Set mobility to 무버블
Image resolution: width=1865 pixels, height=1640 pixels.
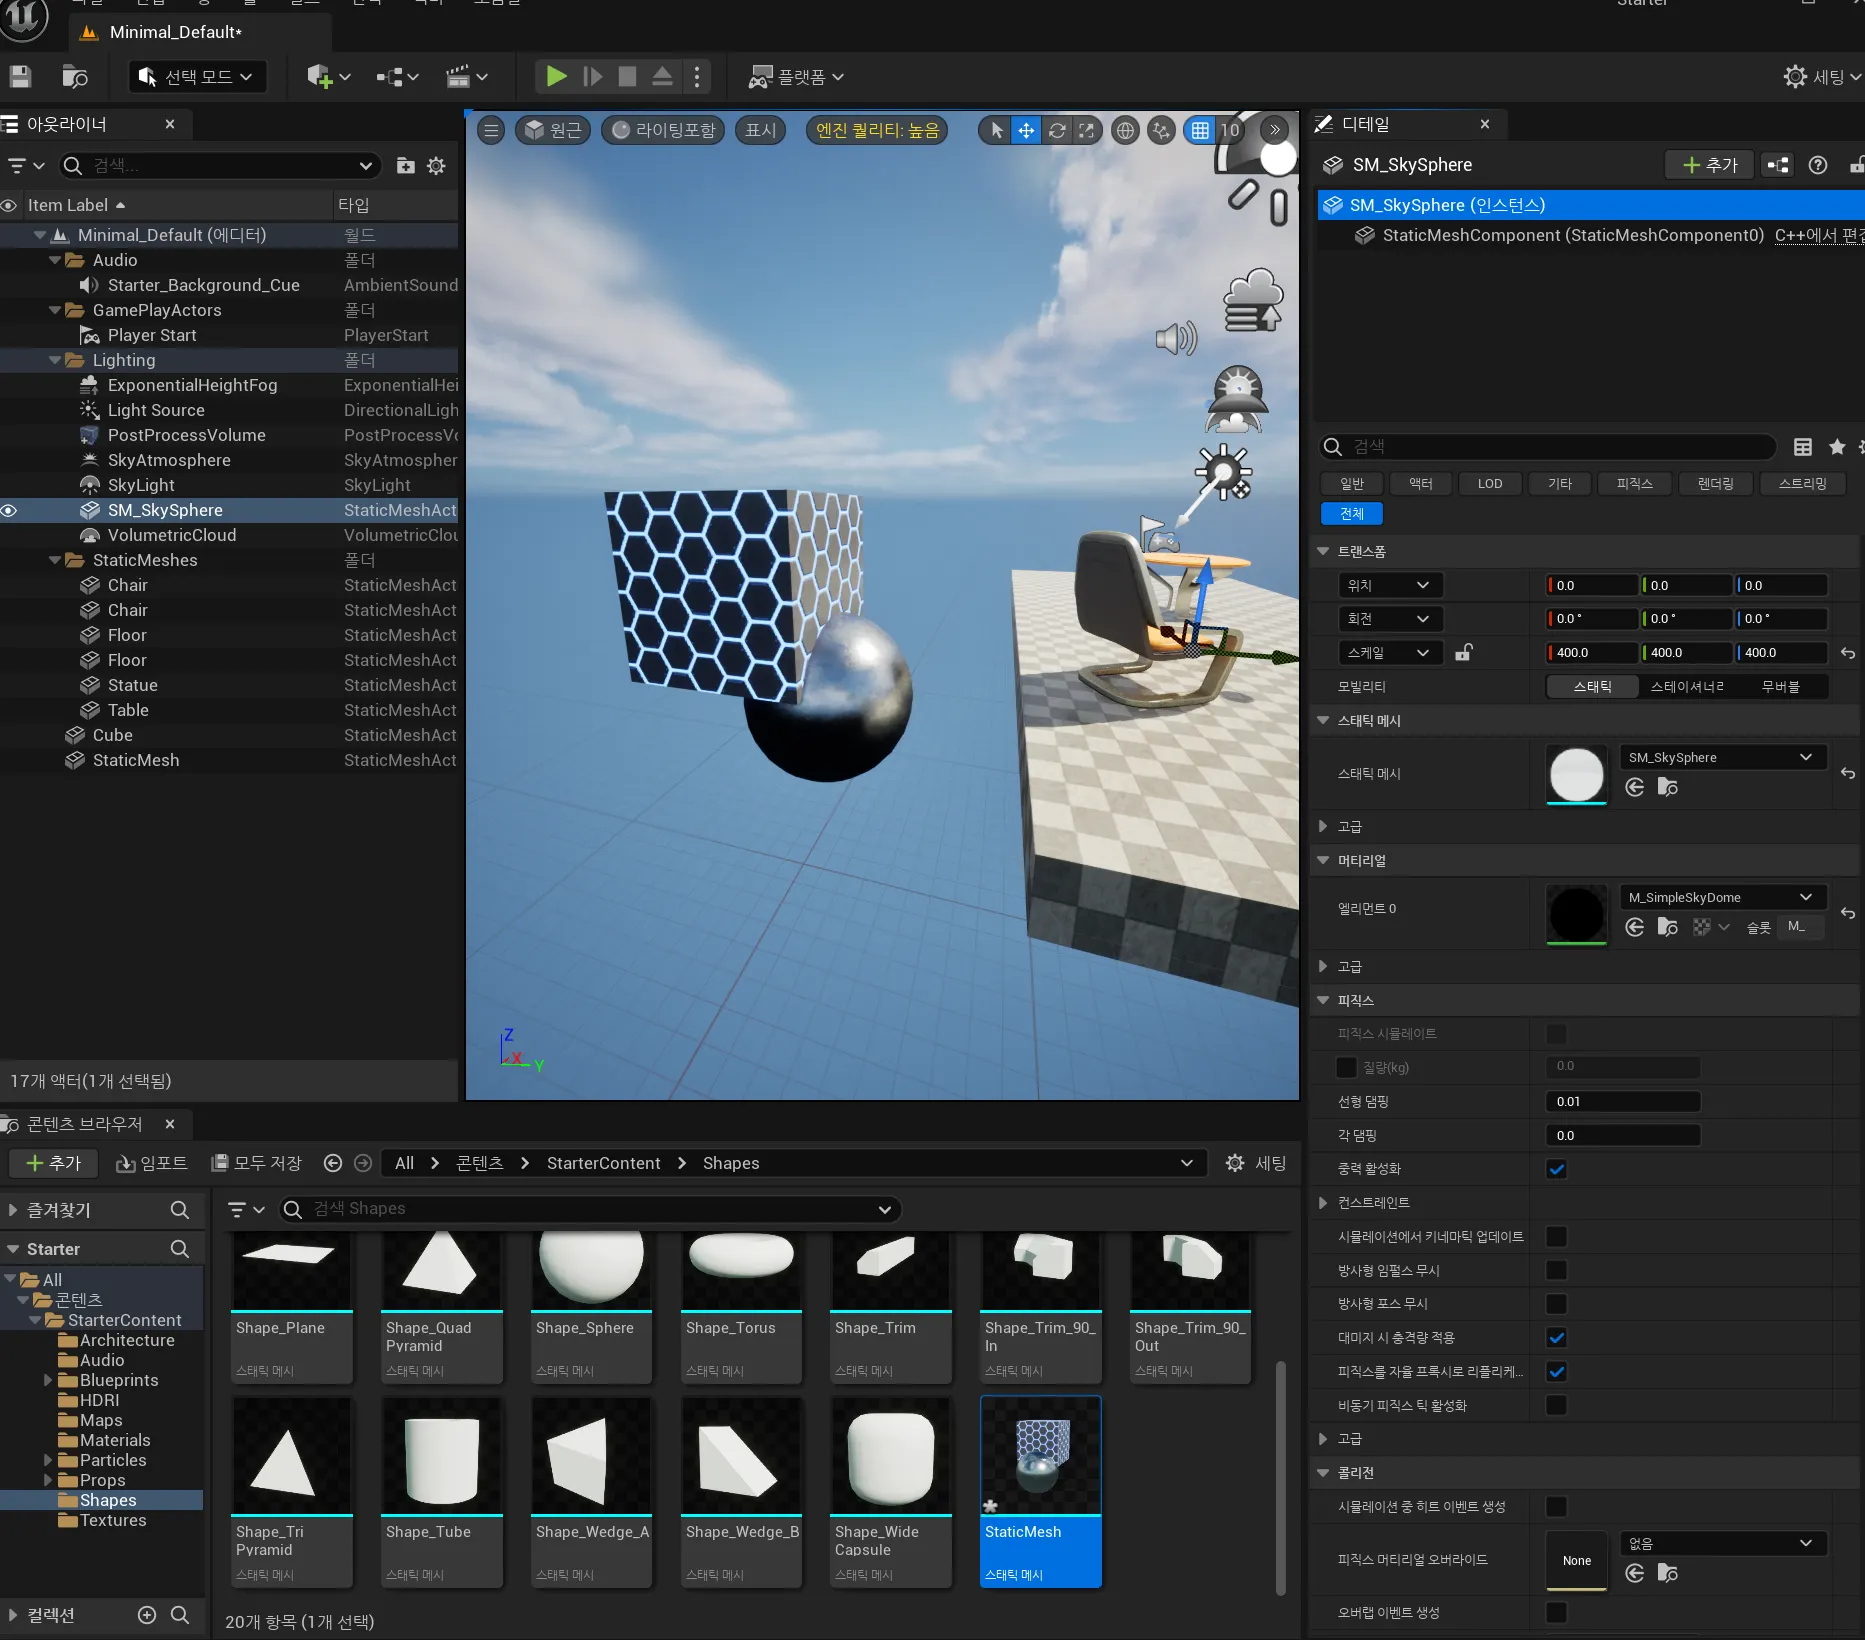point(1780,687)
